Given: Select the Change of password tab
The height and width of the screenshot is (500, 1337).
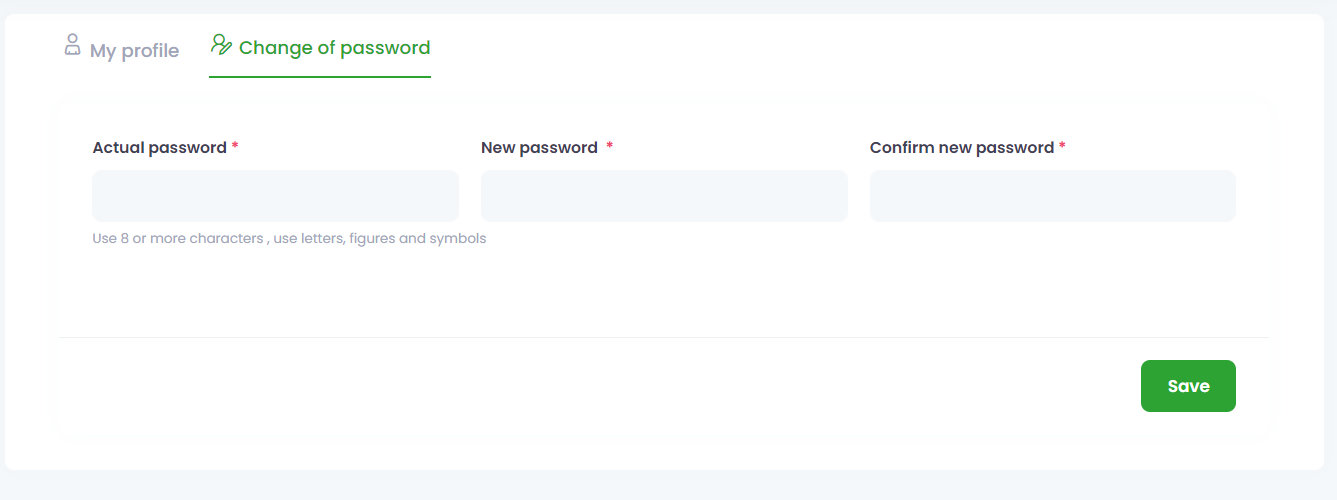Looking at the screenshot, I should [334, 48].
